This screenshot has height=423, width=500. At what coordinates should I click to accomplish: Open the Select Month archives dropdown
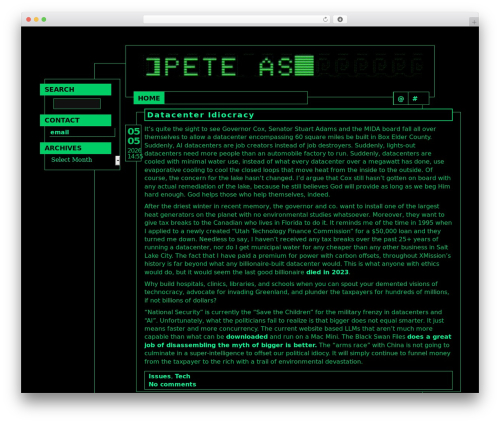point(85,160)
